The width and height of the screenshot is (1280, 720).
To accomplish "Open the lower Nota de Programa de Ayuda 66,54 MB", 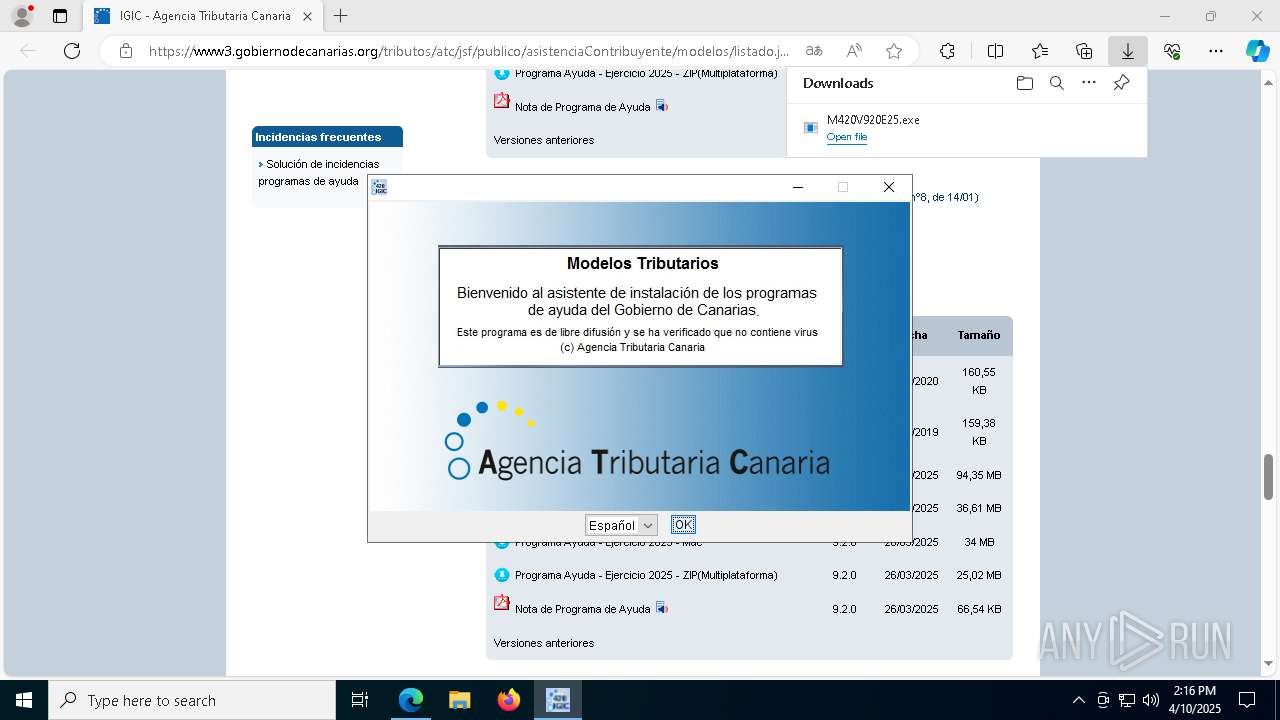I will pyautogui.click(x=582, y=609).
